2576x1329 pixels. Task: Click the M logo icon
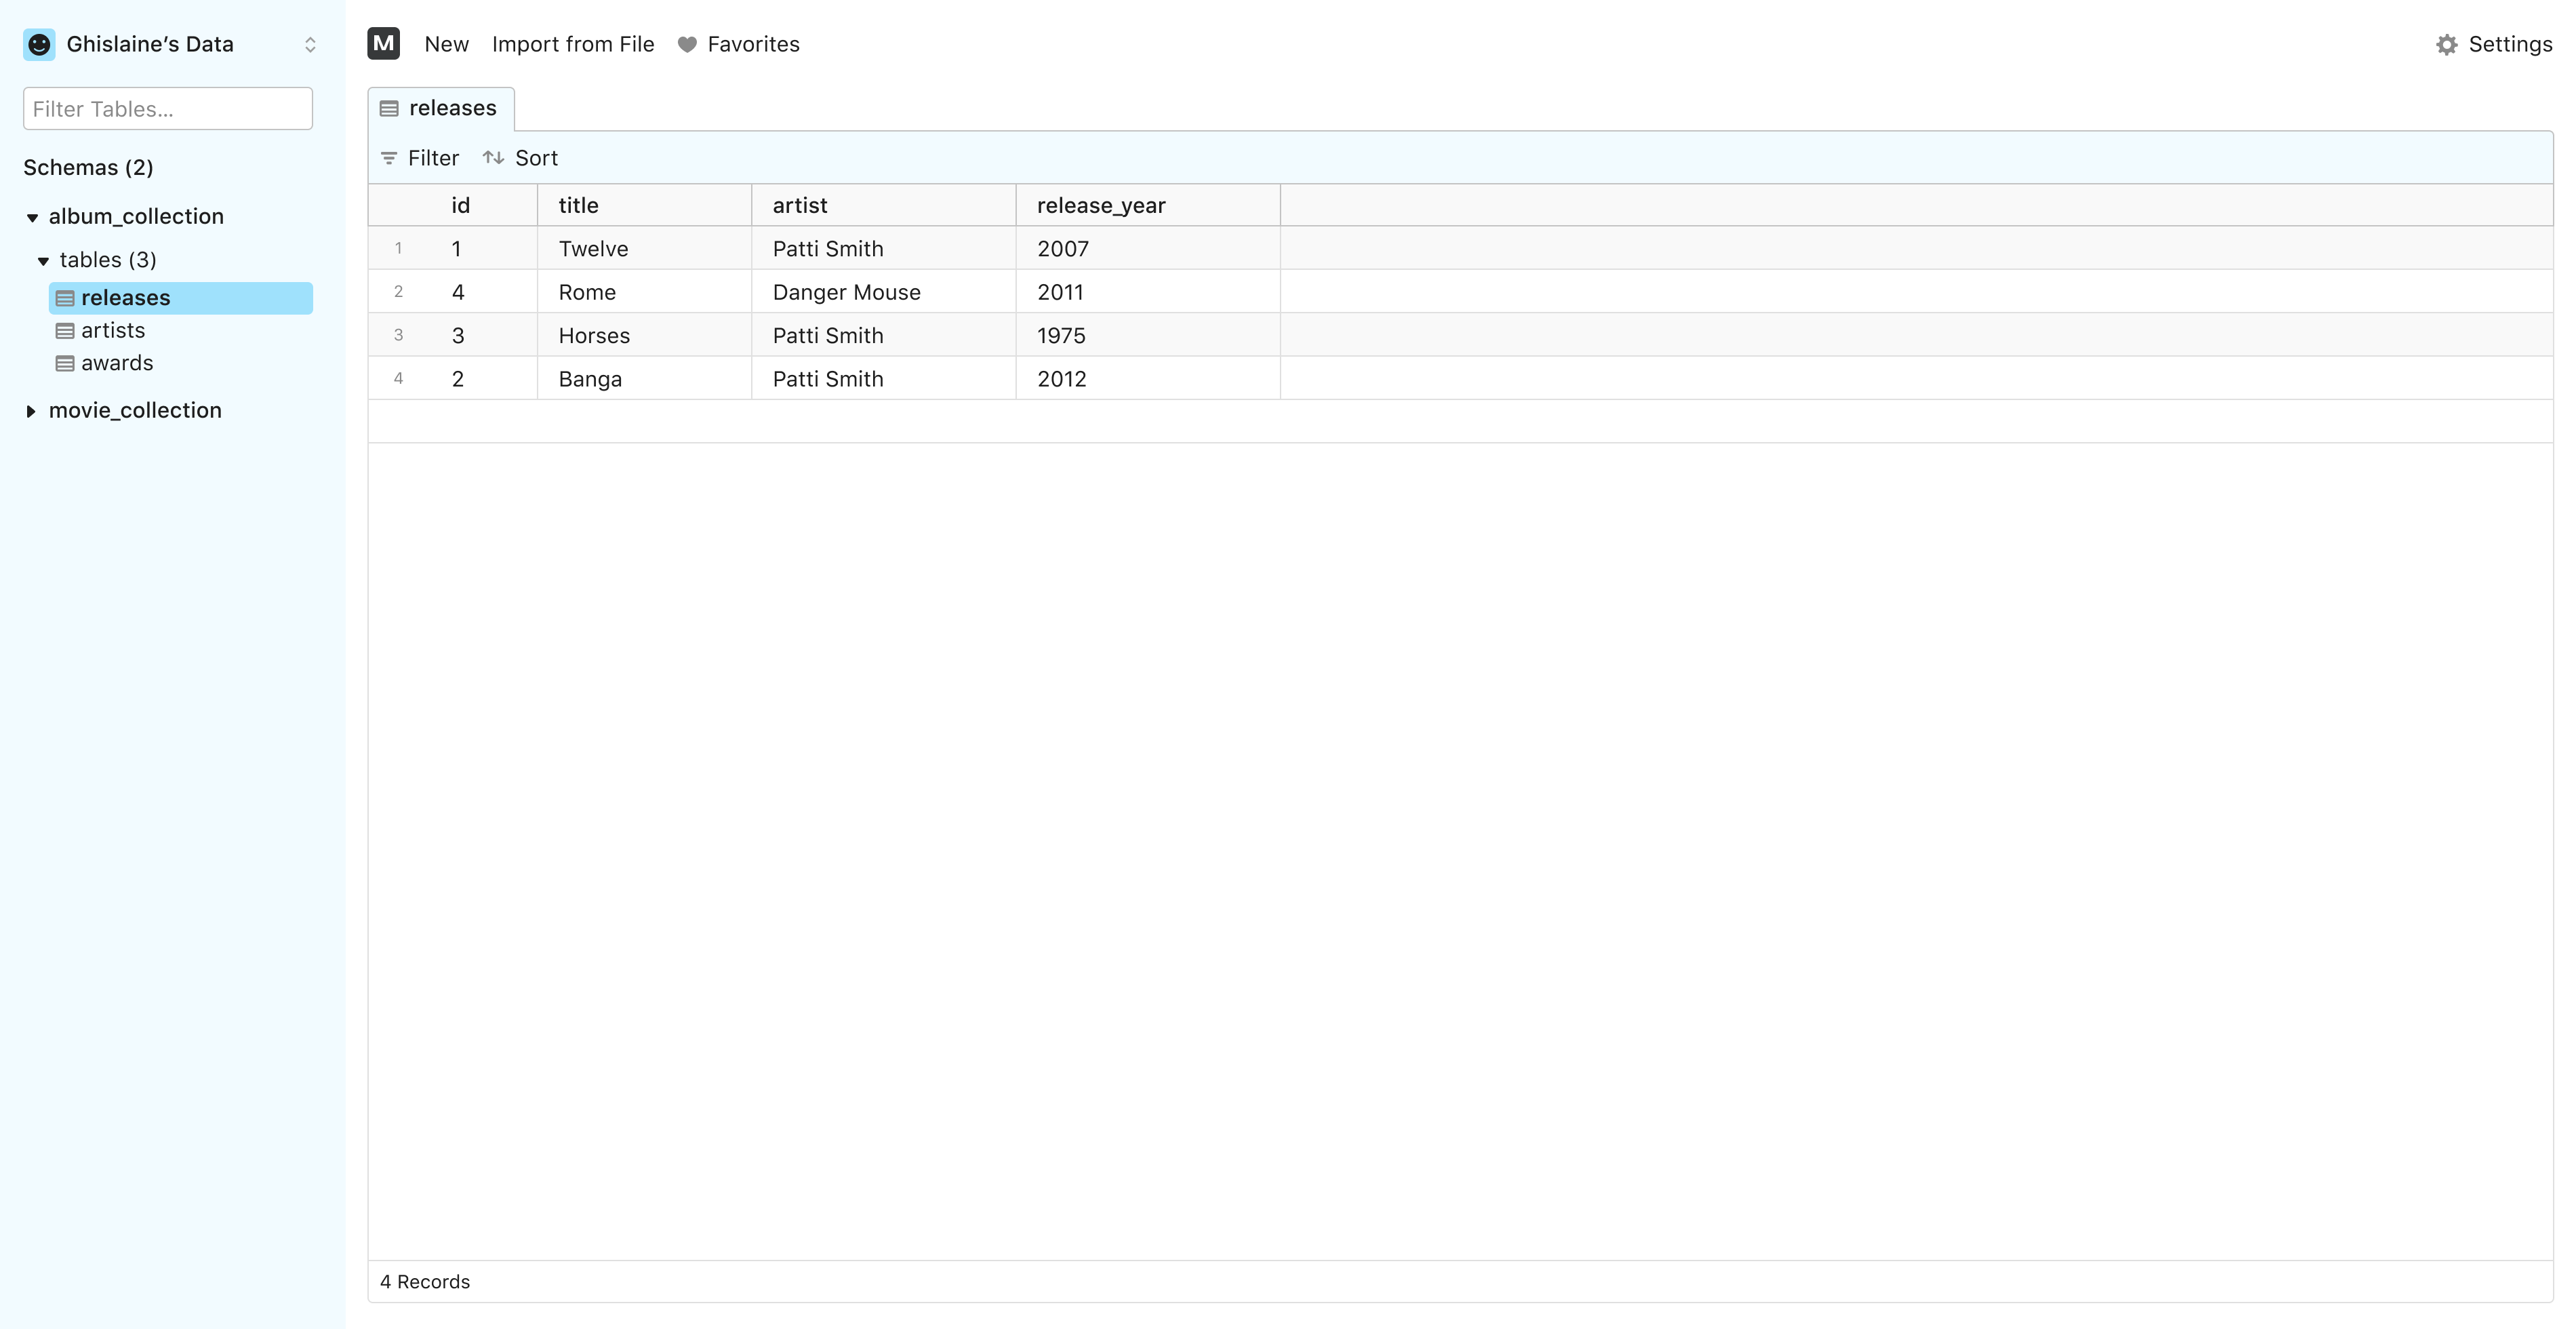tap(384, 43)
